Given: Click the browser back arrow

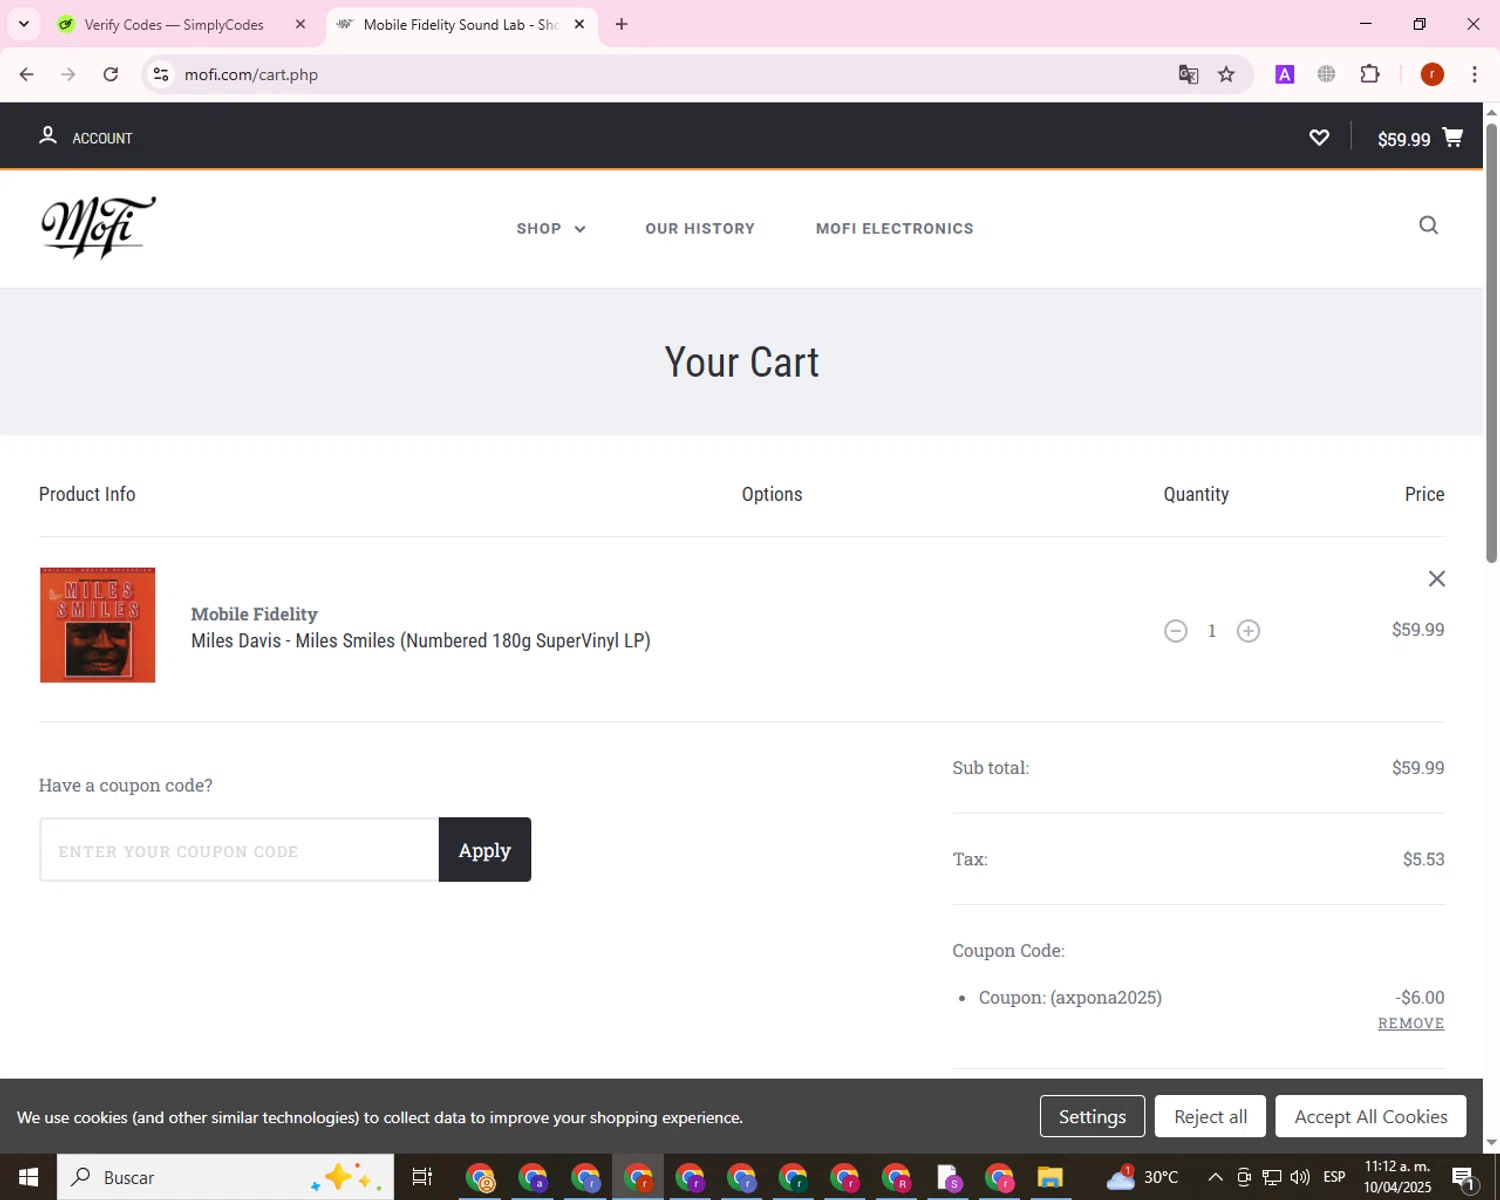Looking at the screenshot, I should 27,74.
